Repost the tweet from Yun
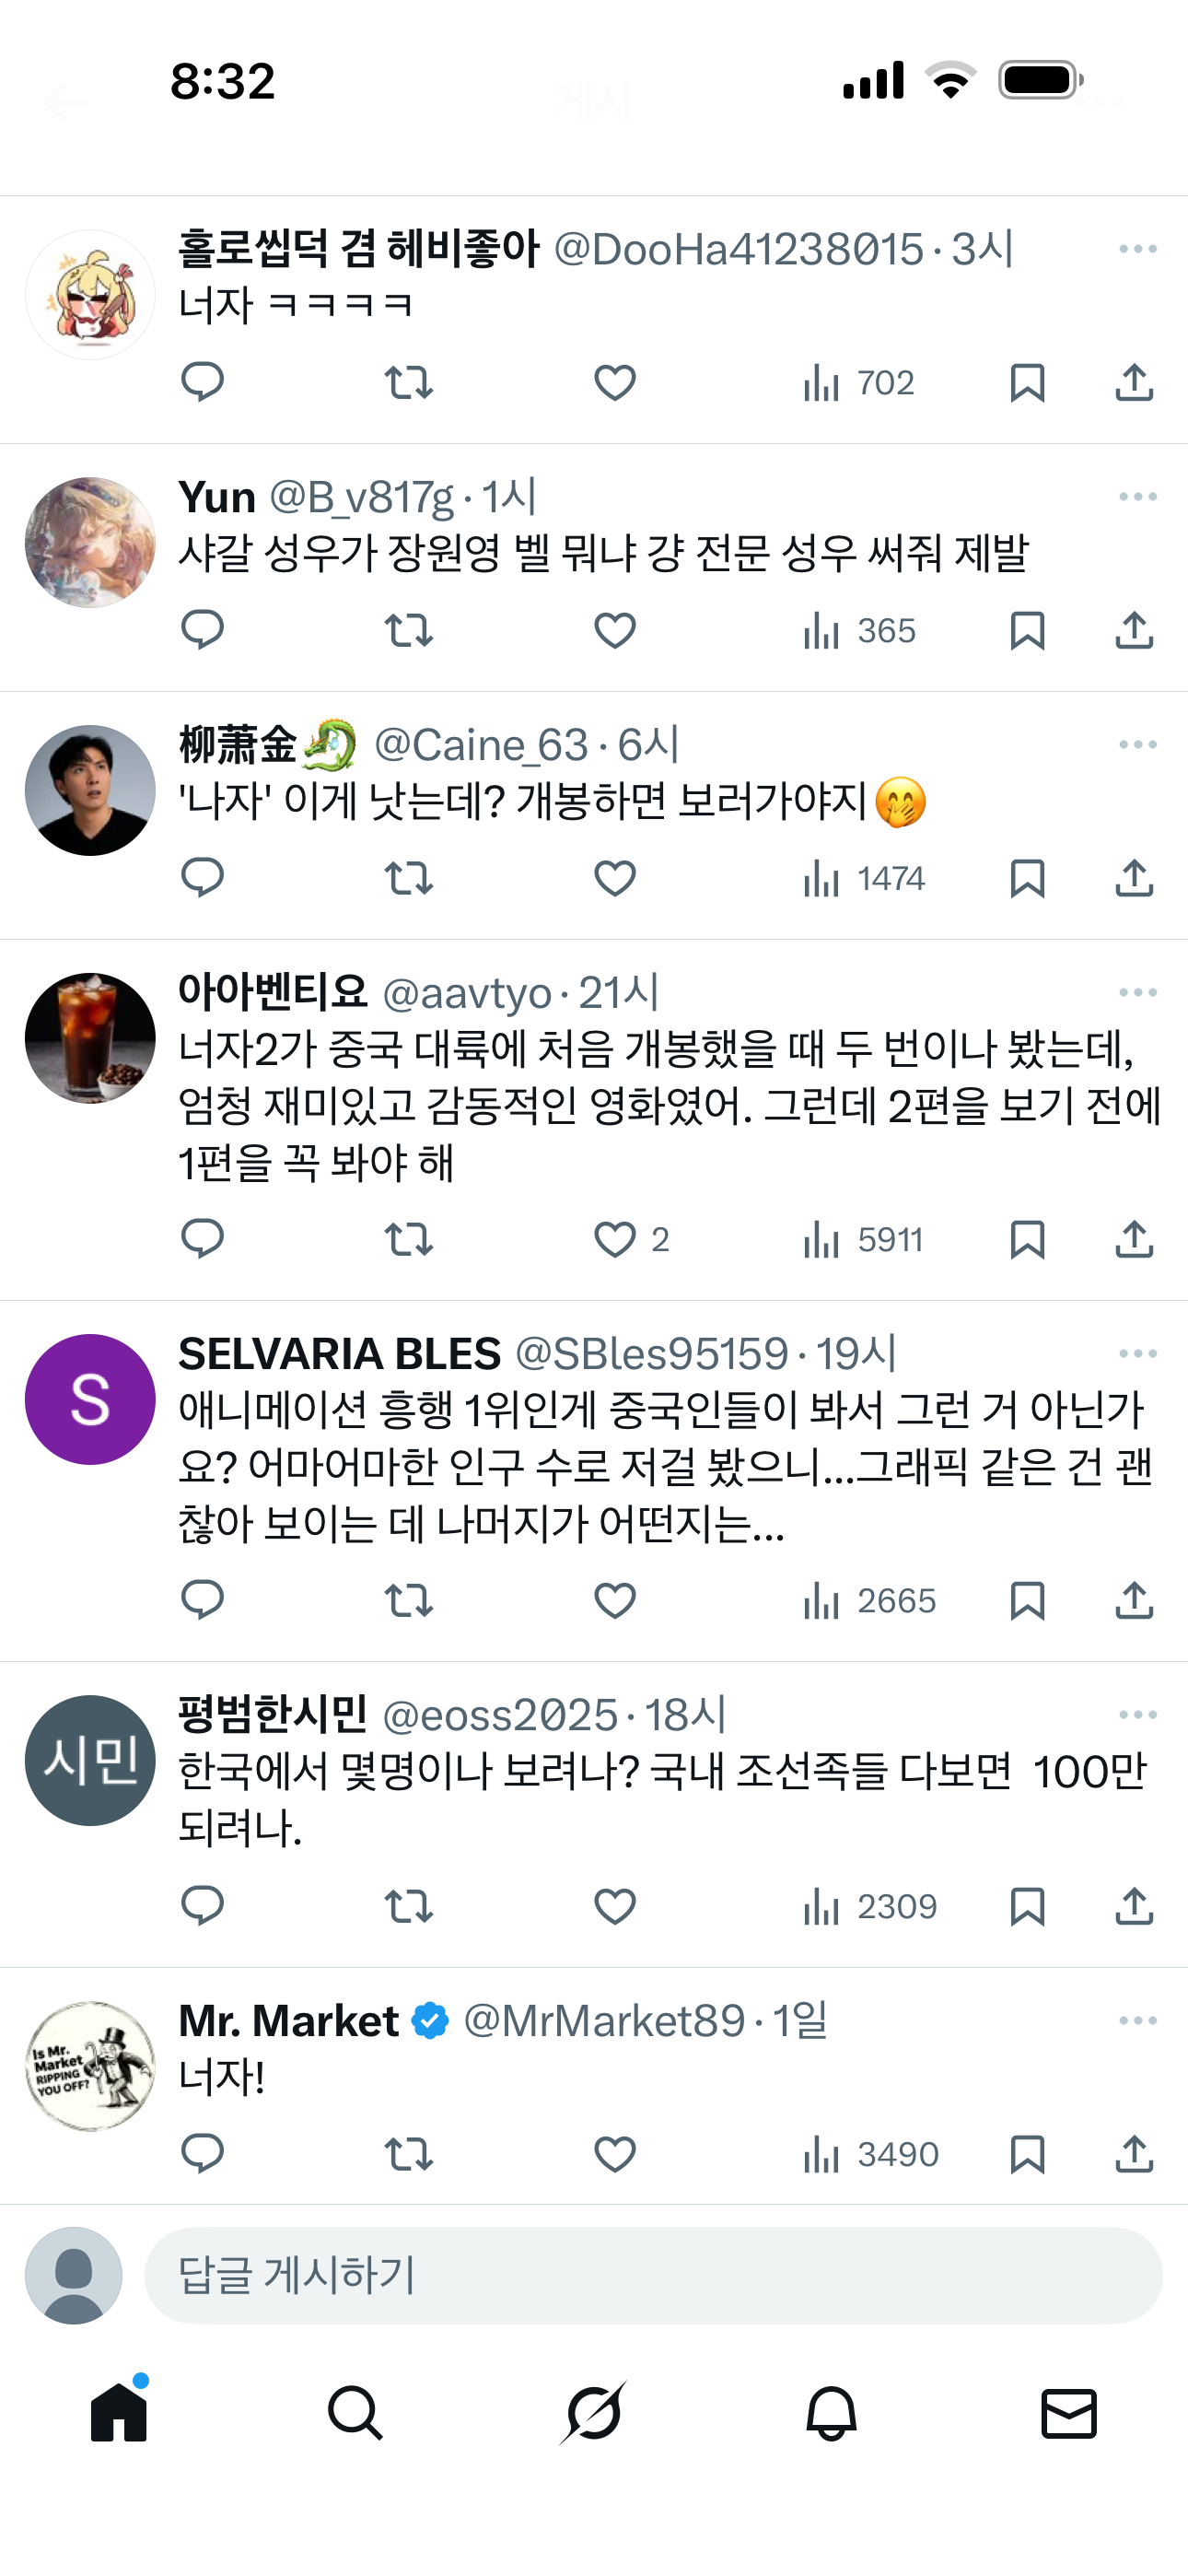Viewport: 1188px width, 2576px height. point(408,630)
